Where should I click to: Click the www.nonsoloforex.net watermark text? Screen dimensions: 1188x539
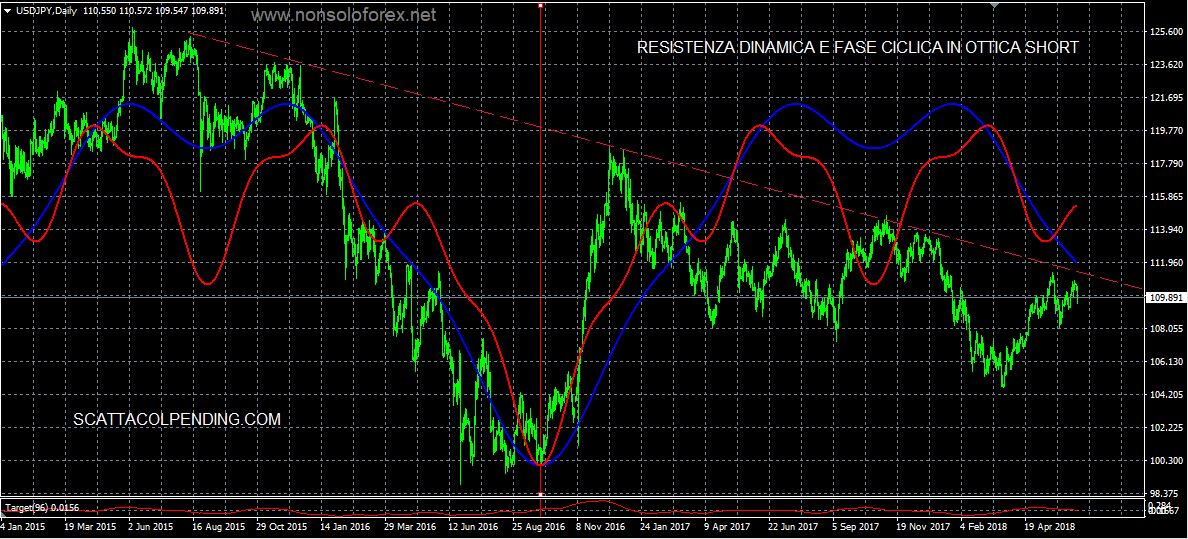(343, 16)
